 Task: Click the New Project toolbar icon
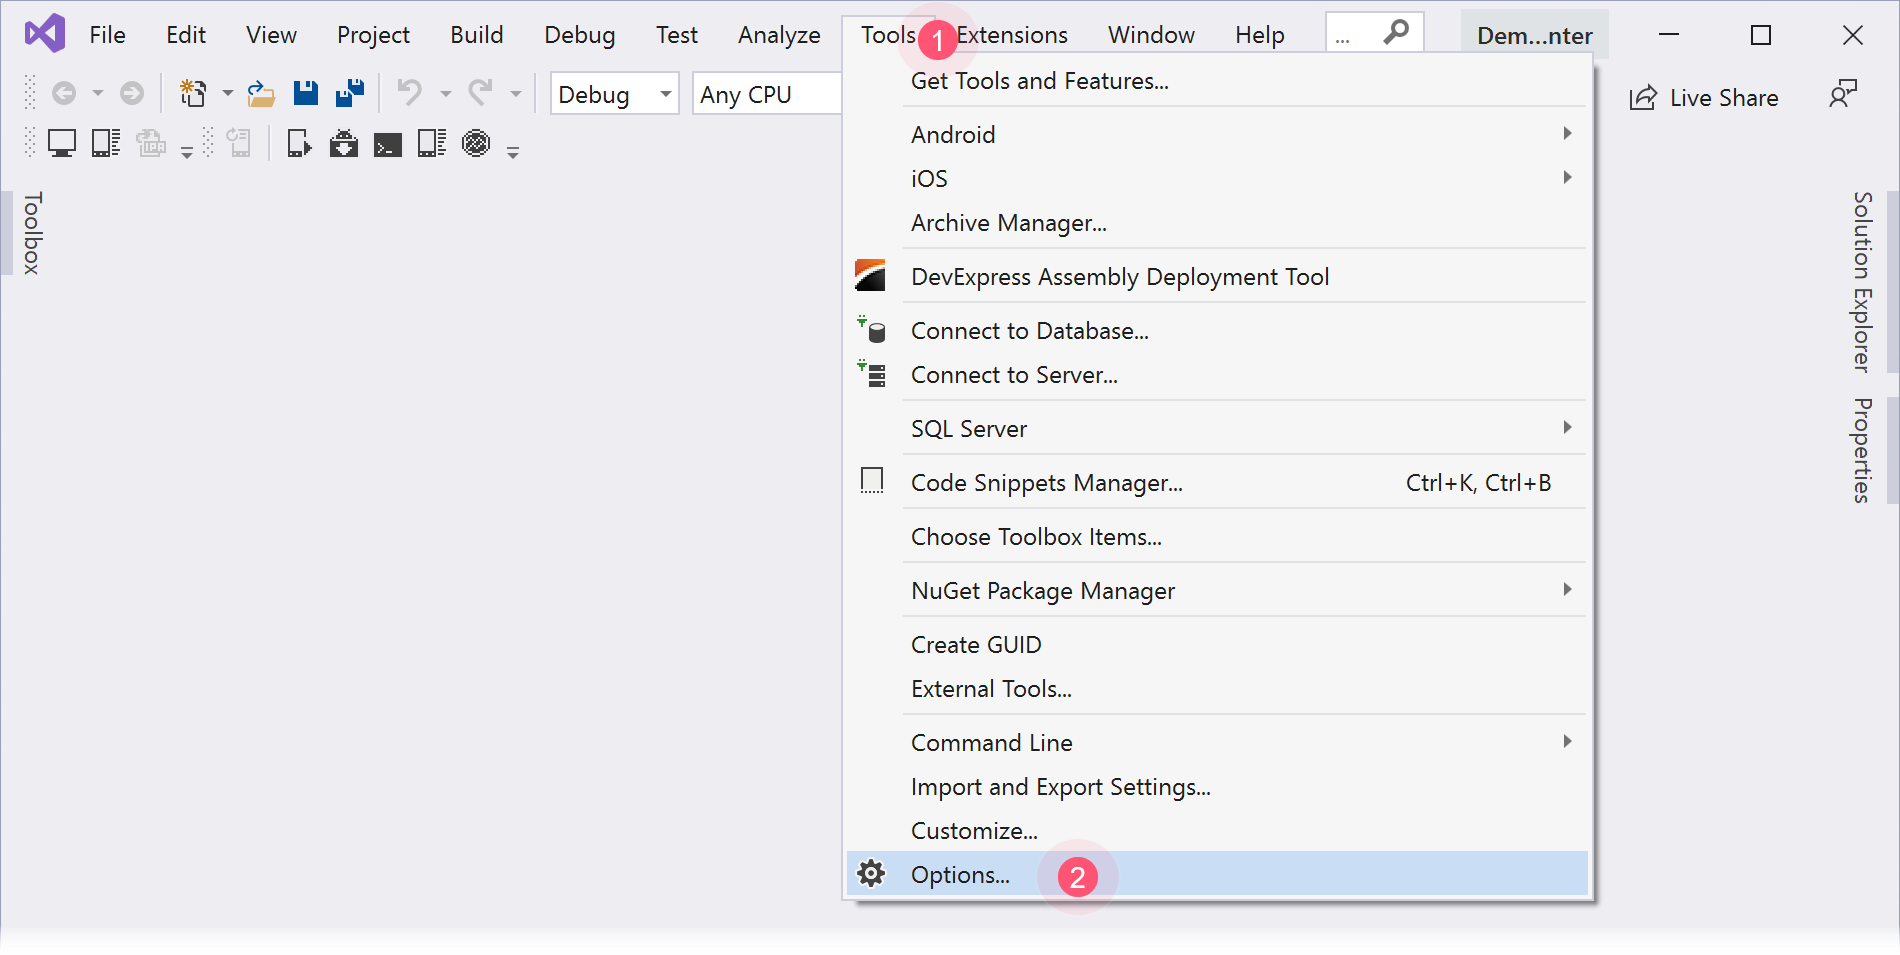tap(192, 94)
